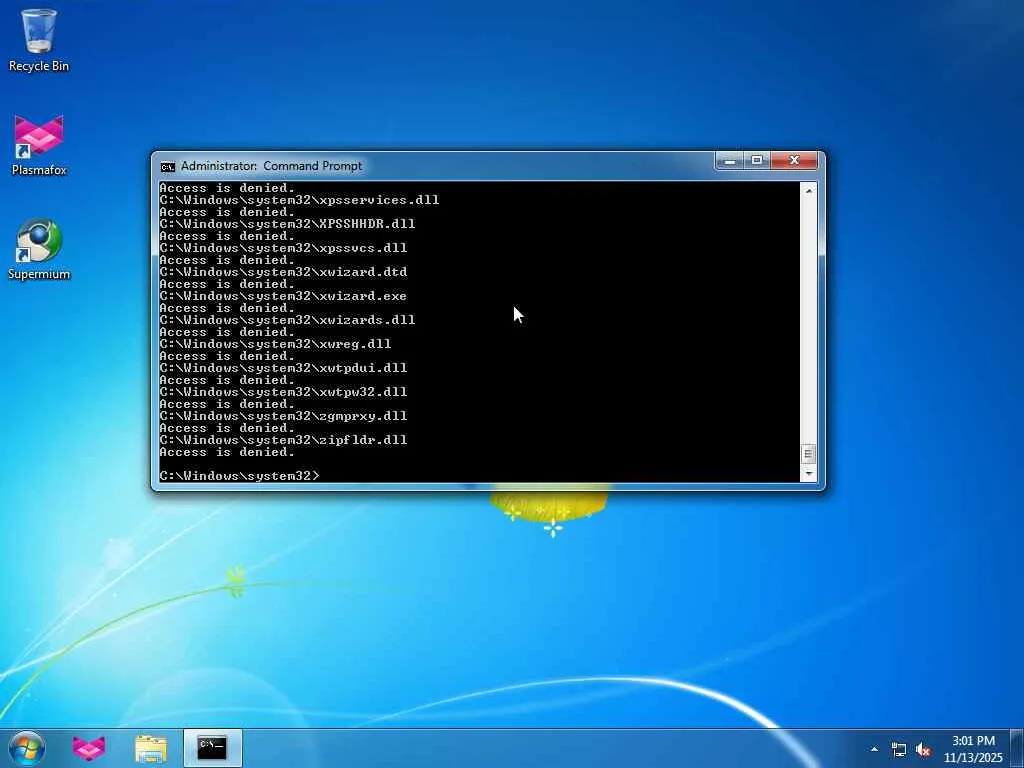Click the zipfldr.dll output line
This screenshot has width=1024, height=768.
pos(283,440)
